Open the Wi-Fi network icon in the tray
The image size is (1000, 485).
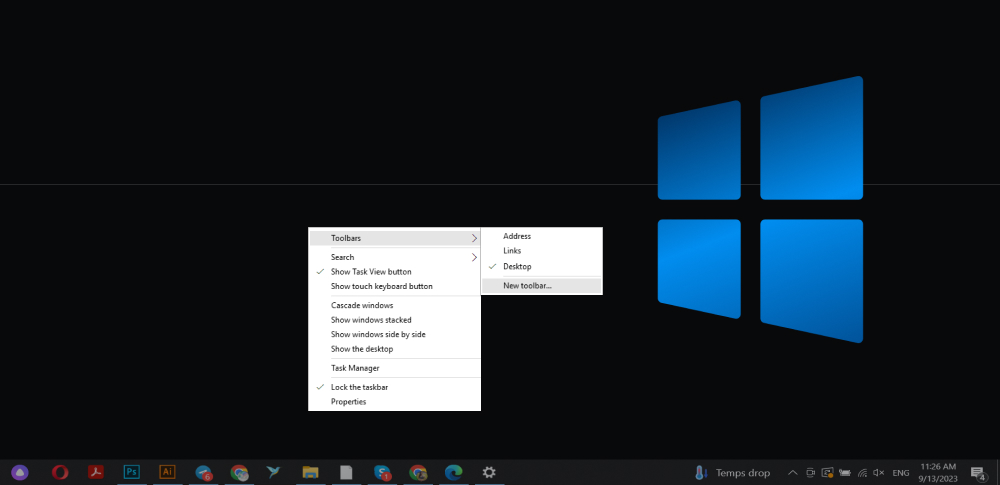pyautogui.click(x=862, y=473)
